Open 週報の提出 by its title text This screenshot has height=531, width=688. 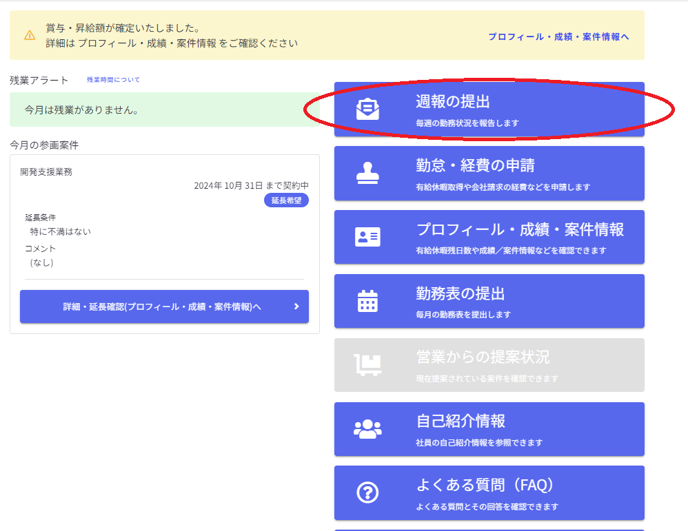pyautogui.click(x=453, y=101)
